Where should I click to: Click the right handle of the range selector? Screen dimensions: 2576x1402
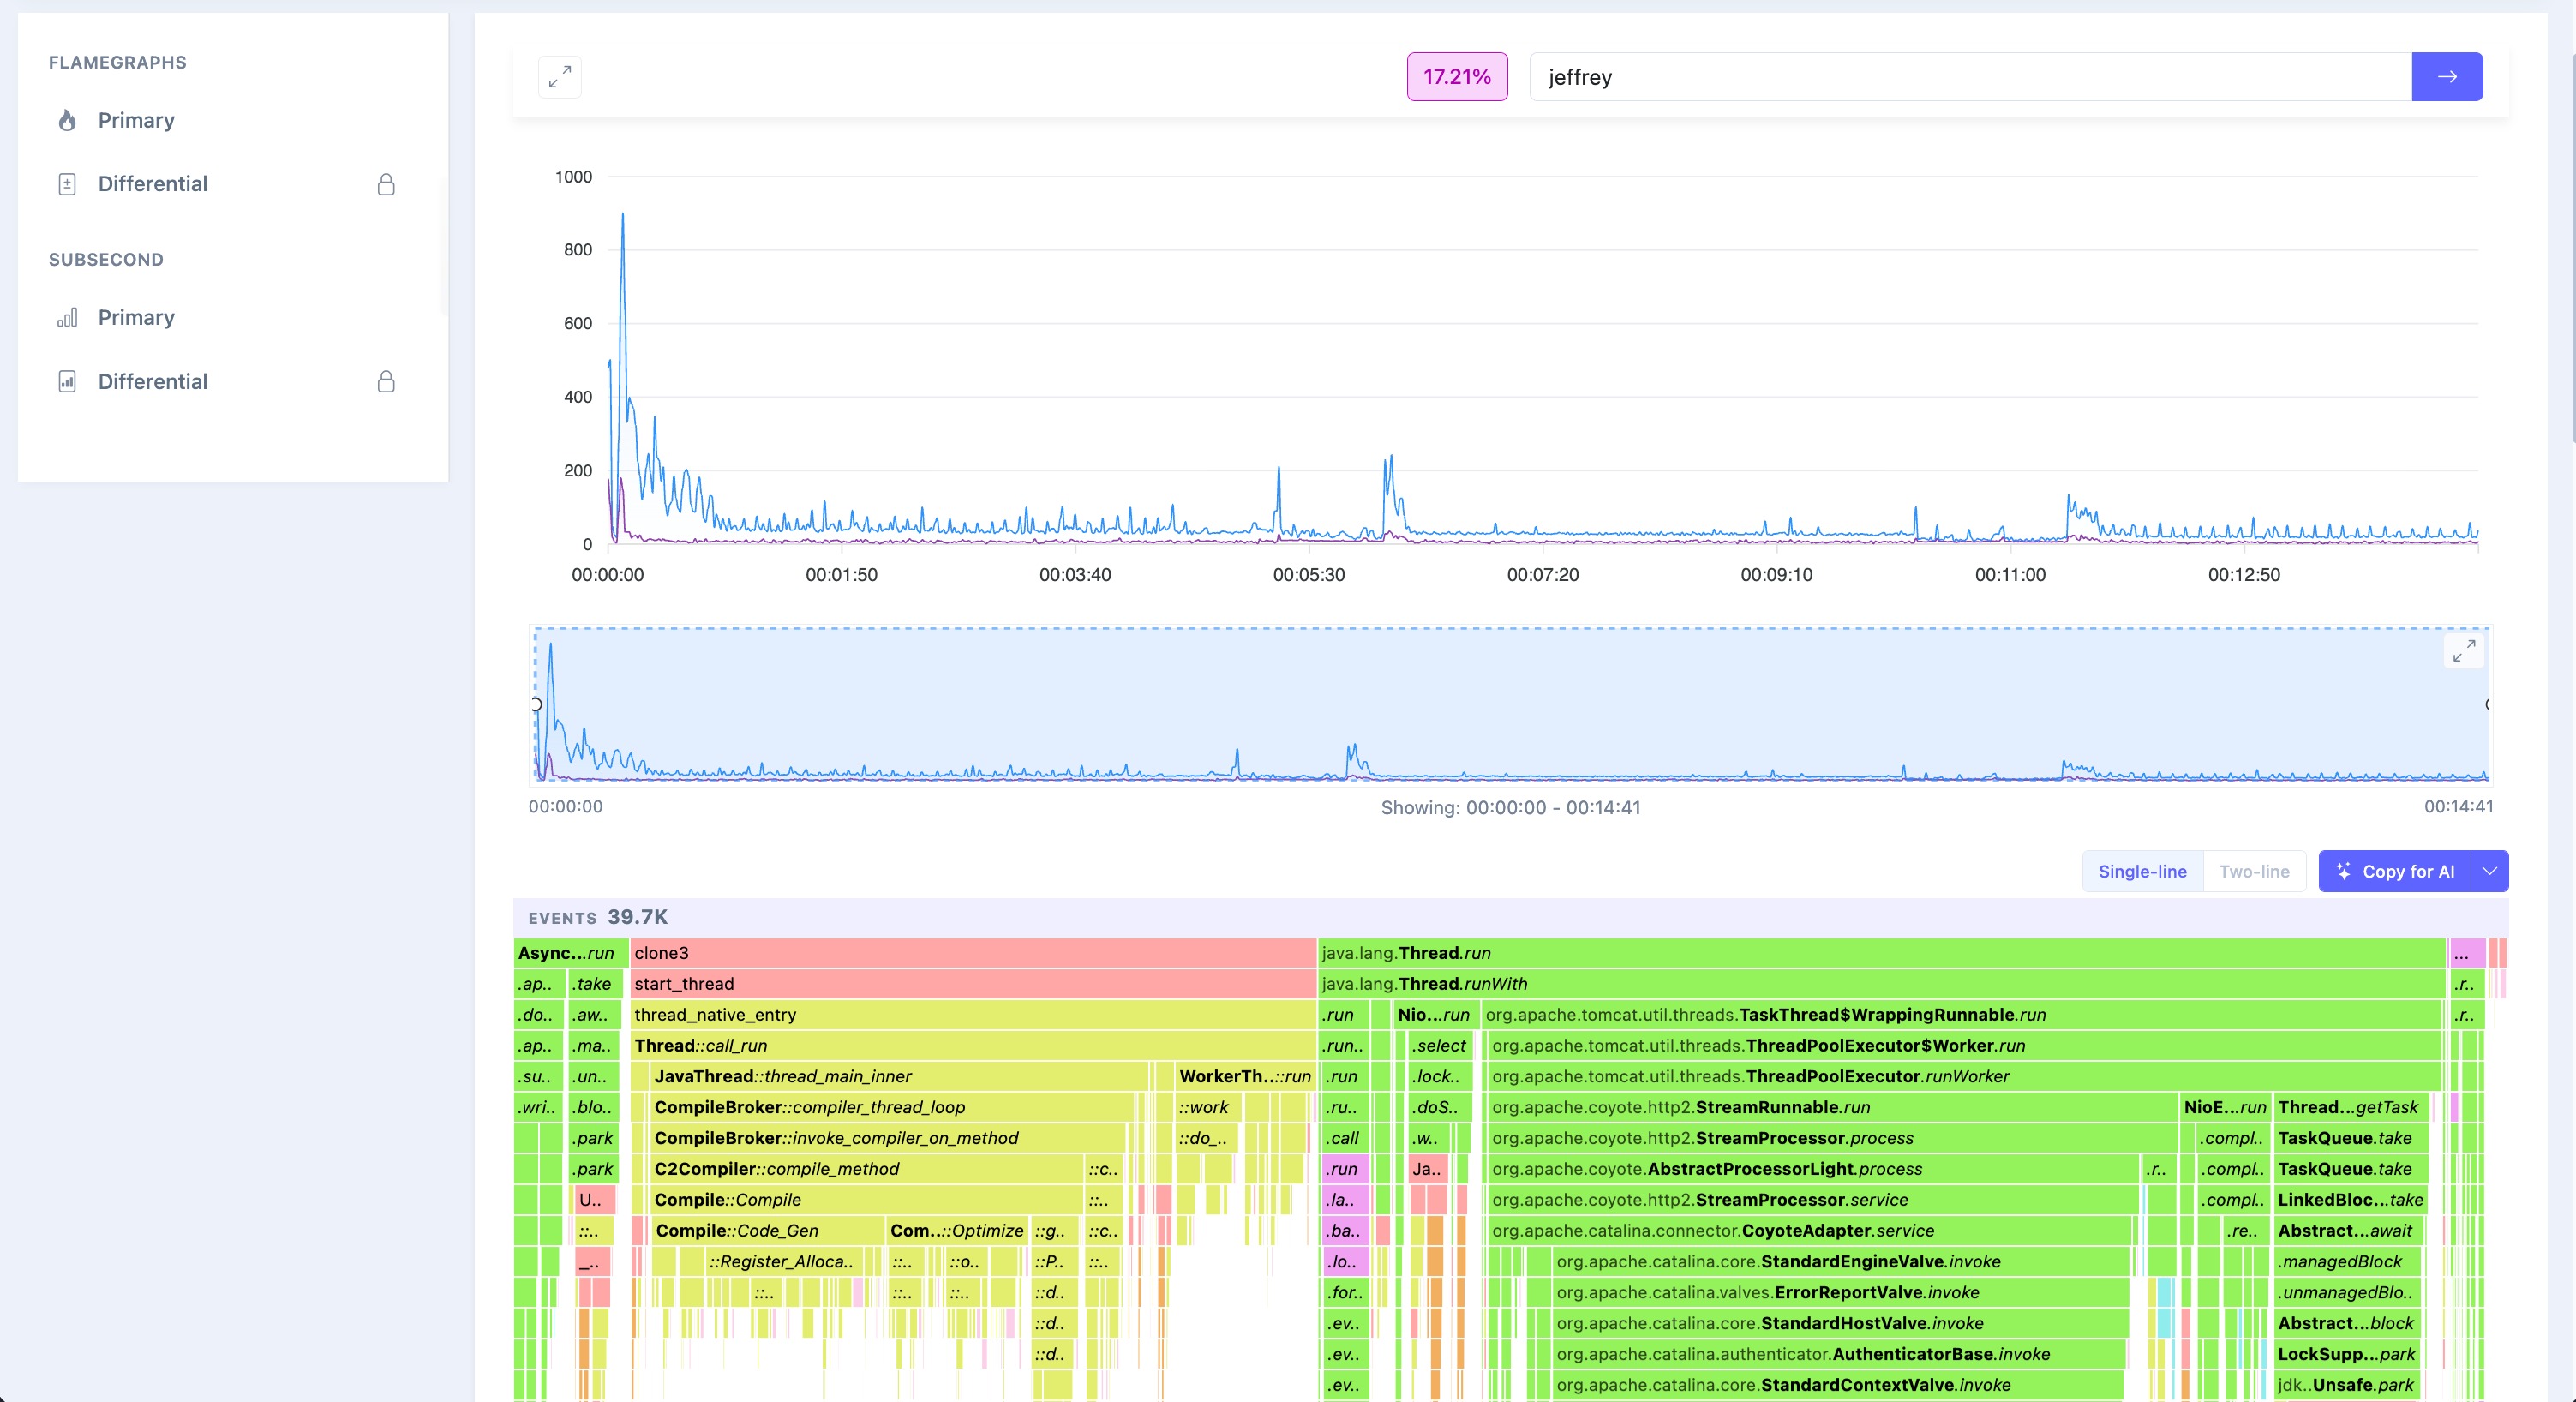[2488, 704]
